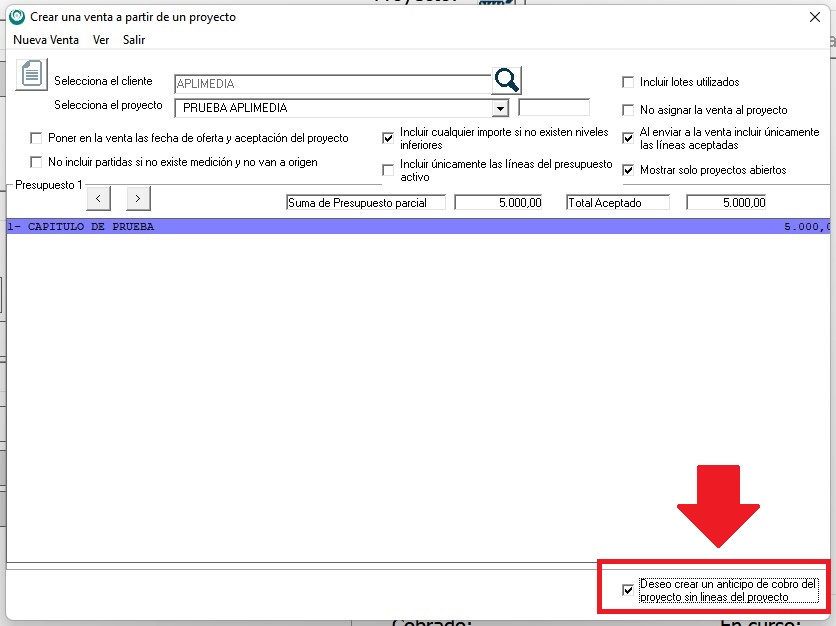This screenshot has width=836, height=626.
Task: Click the application logo in title bar
Action: point(16,17)
